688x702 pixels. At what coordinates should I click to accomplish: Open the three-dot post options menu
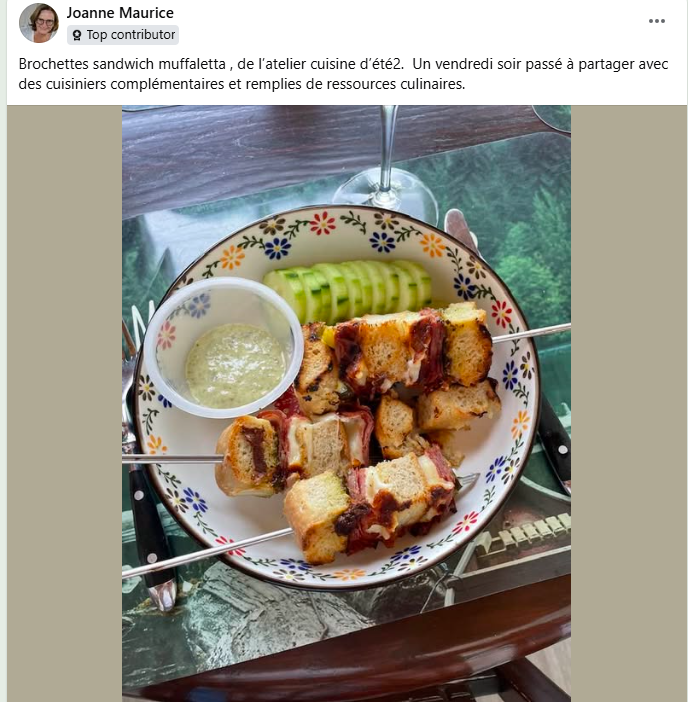coord(656,21)
